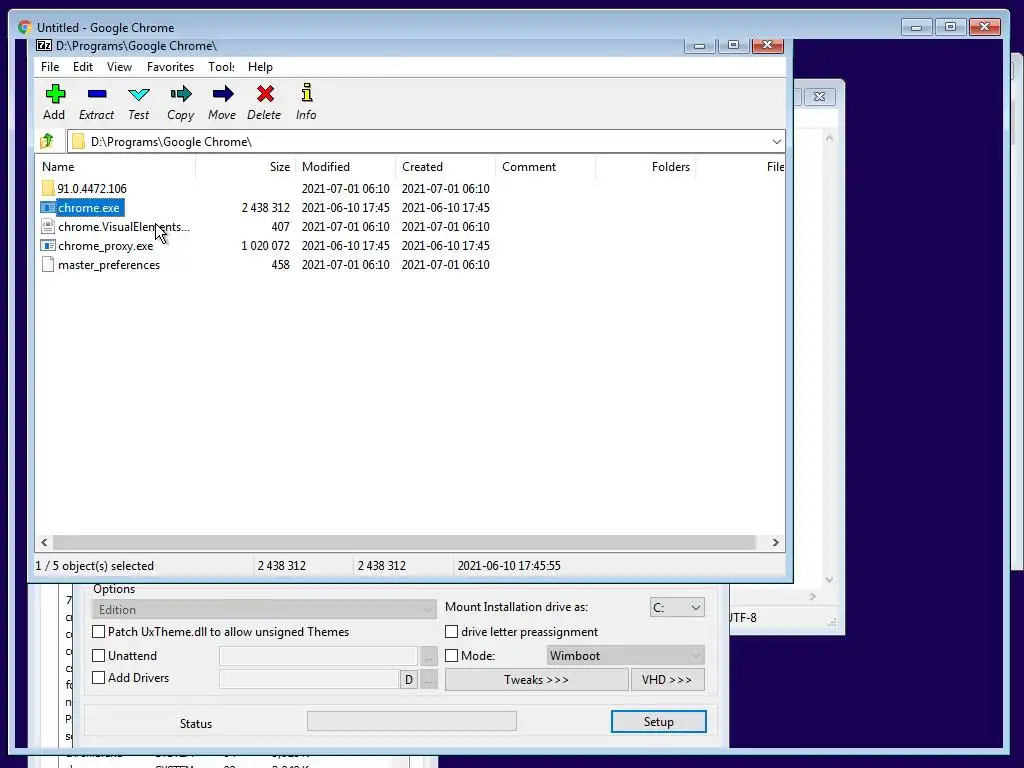The height and width of the screenshot is (768, 1024).
Task: Open the Tools menu
Action: [221, 67]
